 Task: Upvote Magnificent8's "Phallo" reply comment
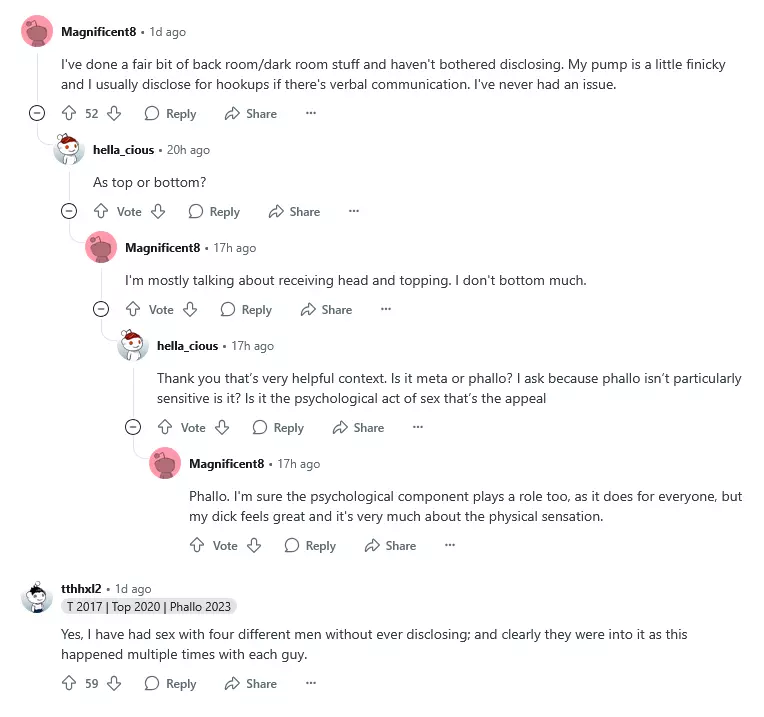[197, 546]
